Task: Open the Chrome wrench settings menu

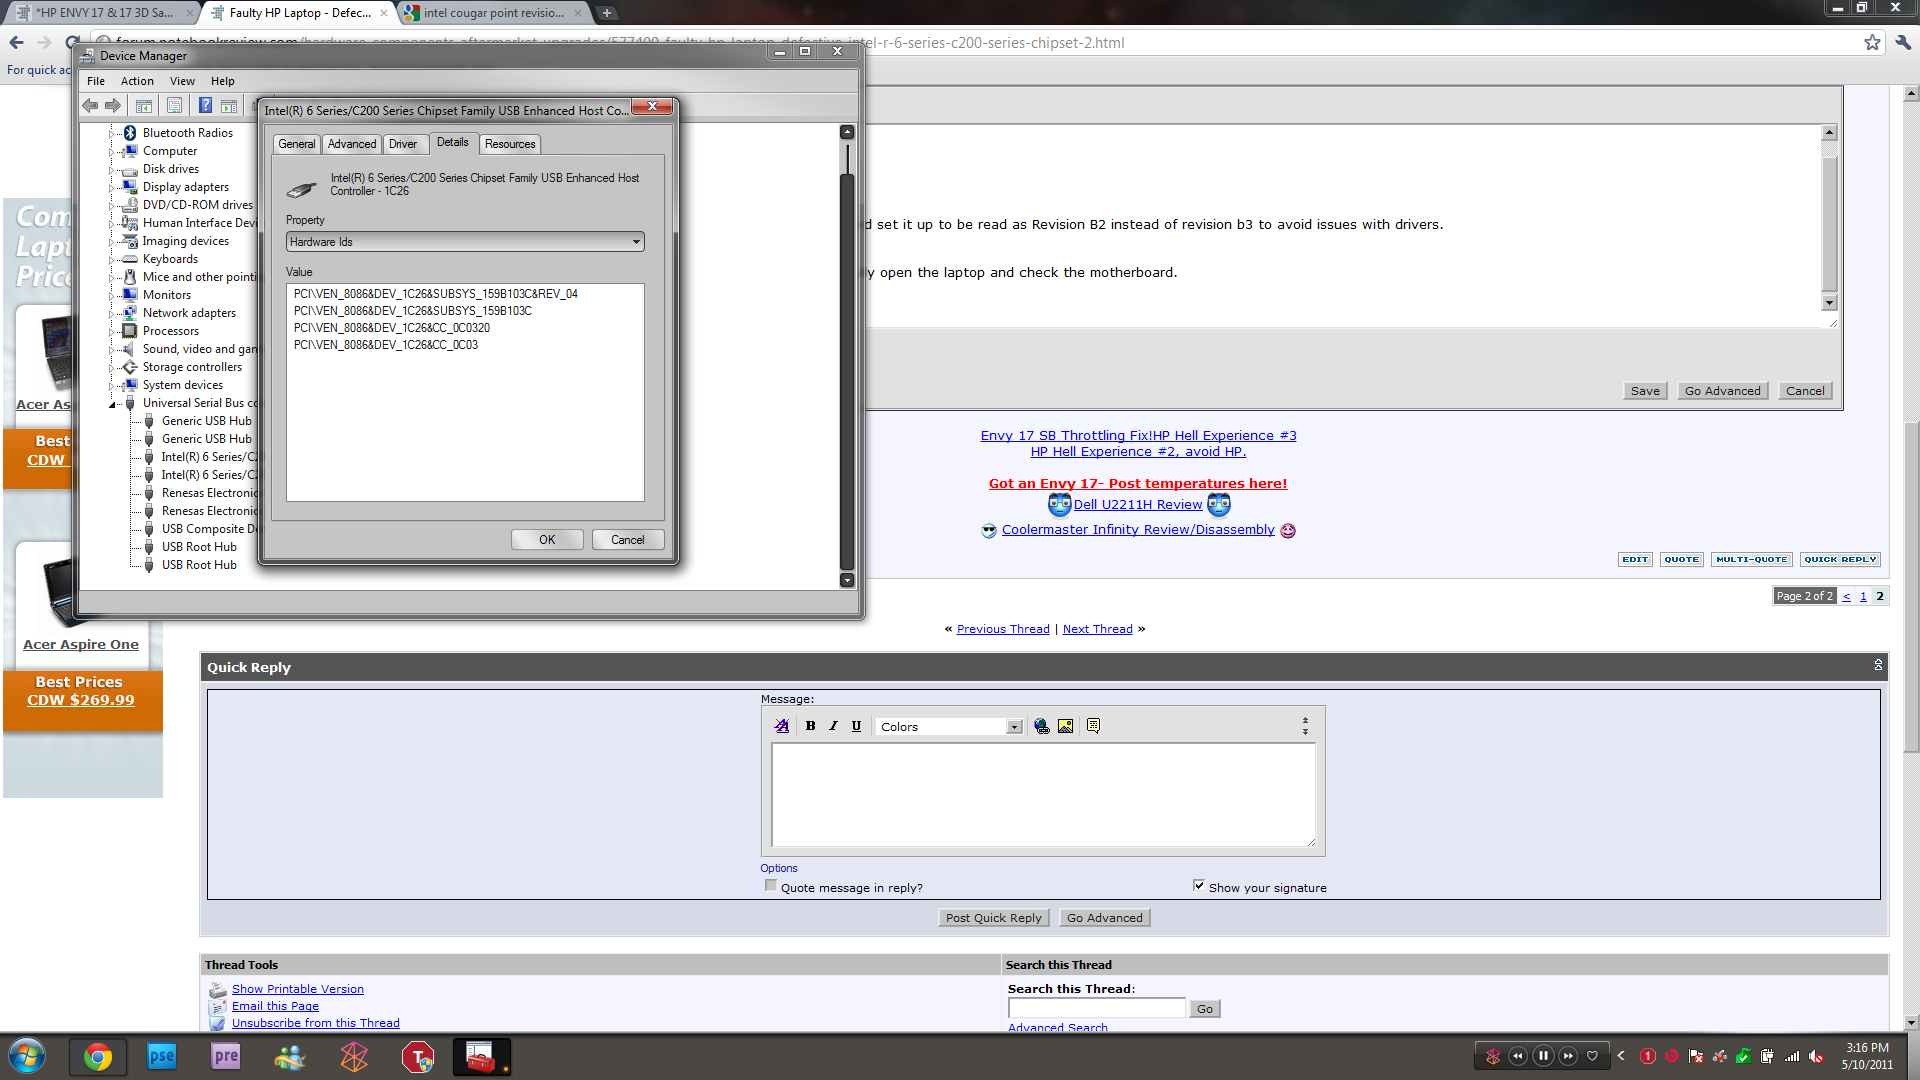Action: pos(1903,43)
